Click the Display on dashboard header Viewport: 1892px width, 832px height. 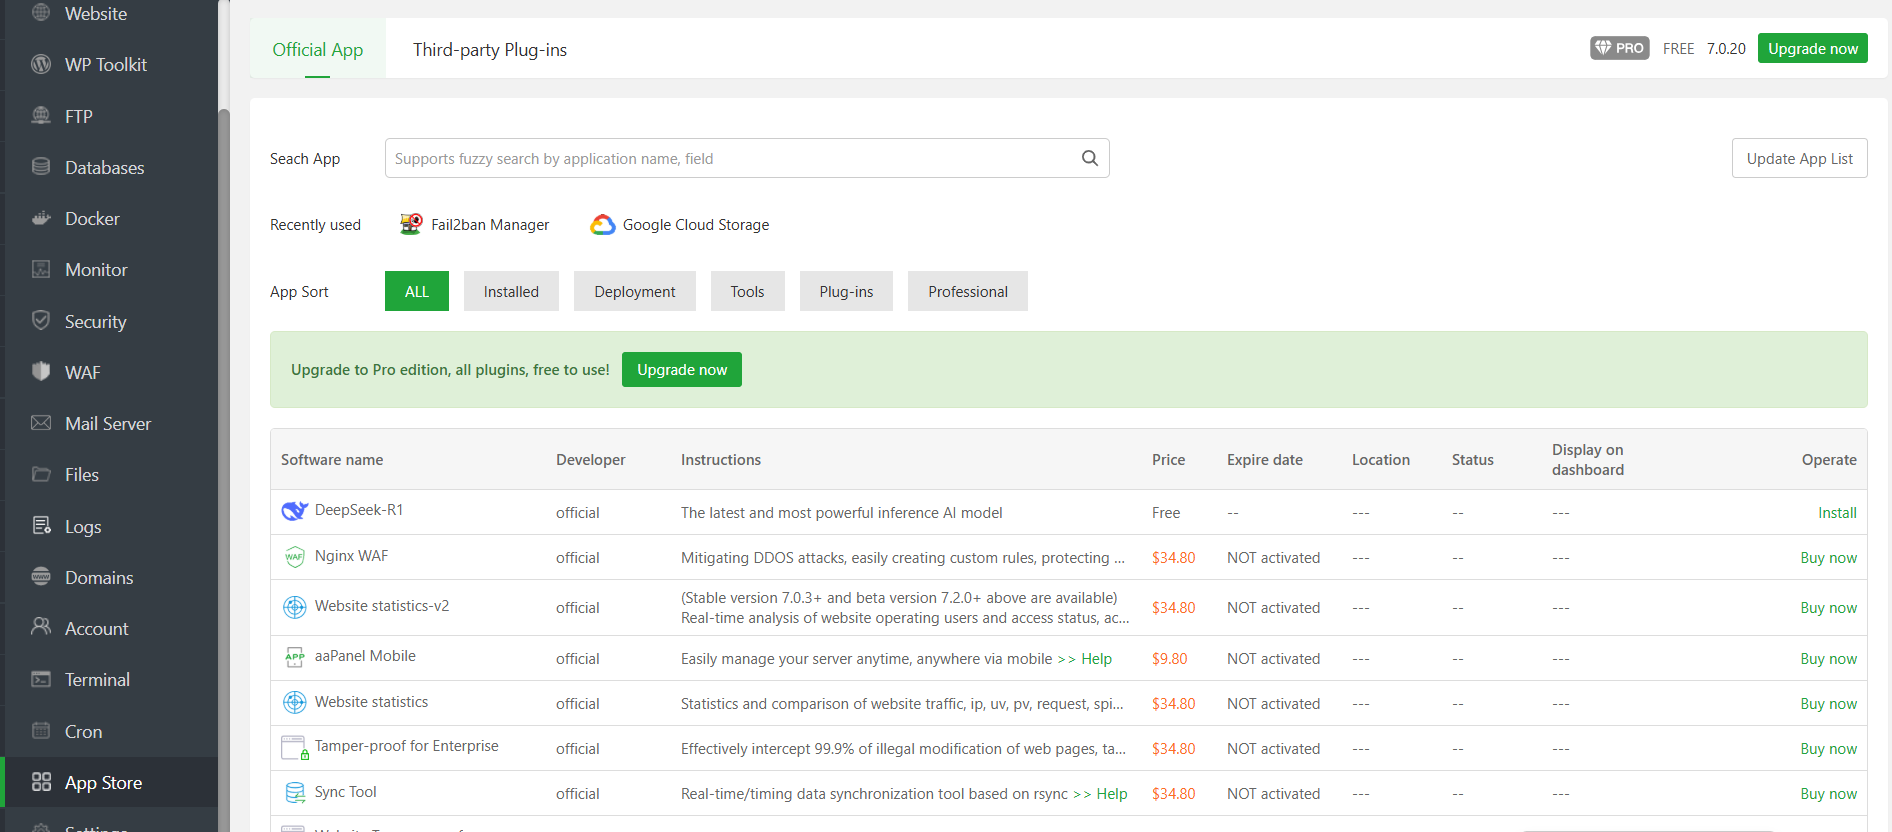click(1588, 459)
